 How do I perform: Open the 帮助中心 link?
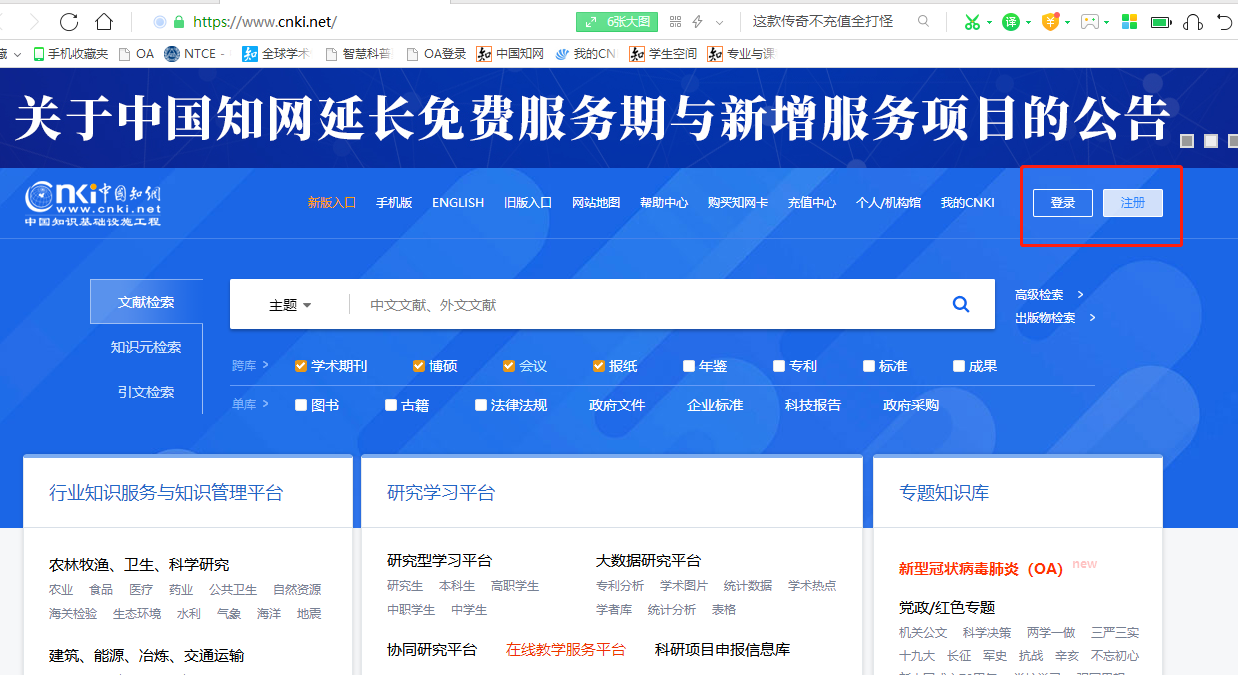point(664,203)
